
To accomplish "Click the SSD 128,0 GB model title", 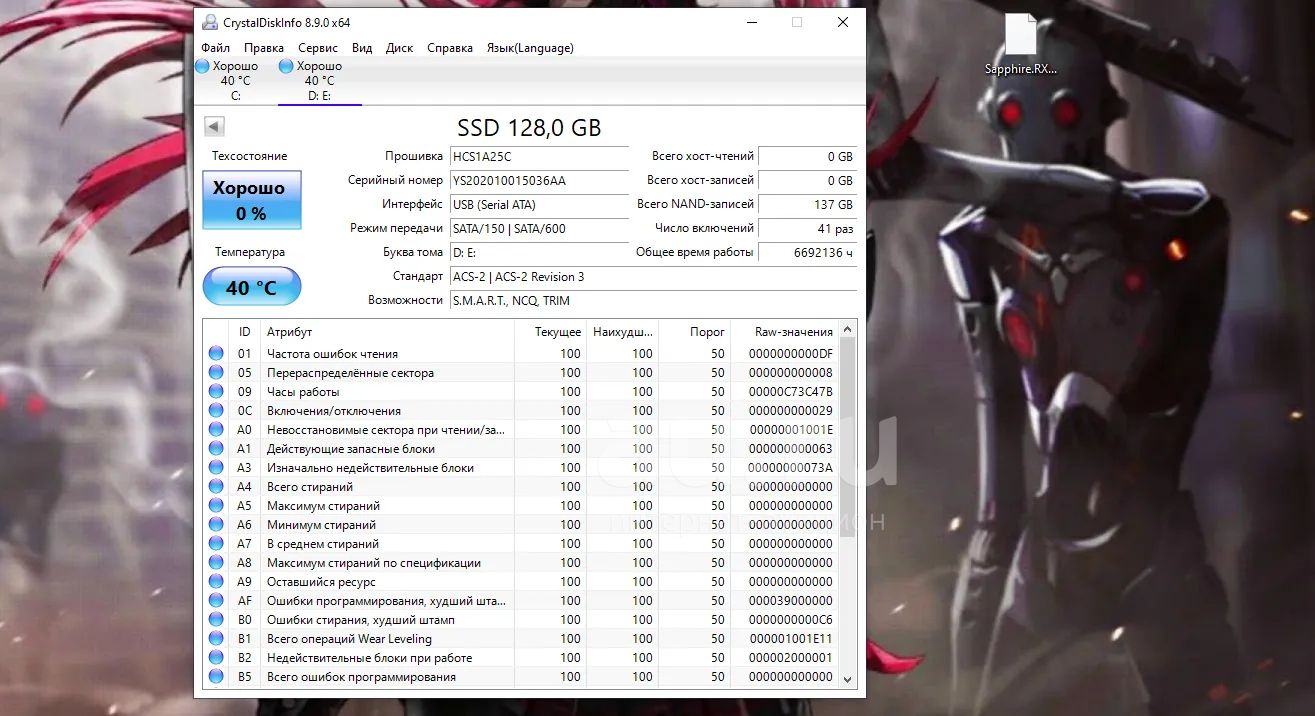I will point(529,127).
